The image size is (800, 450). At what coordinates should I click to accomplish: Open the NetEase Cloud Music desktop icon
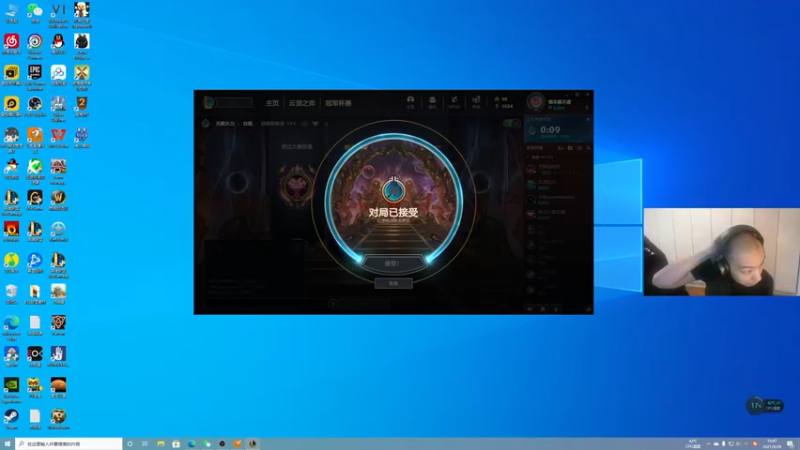point(11,44)
